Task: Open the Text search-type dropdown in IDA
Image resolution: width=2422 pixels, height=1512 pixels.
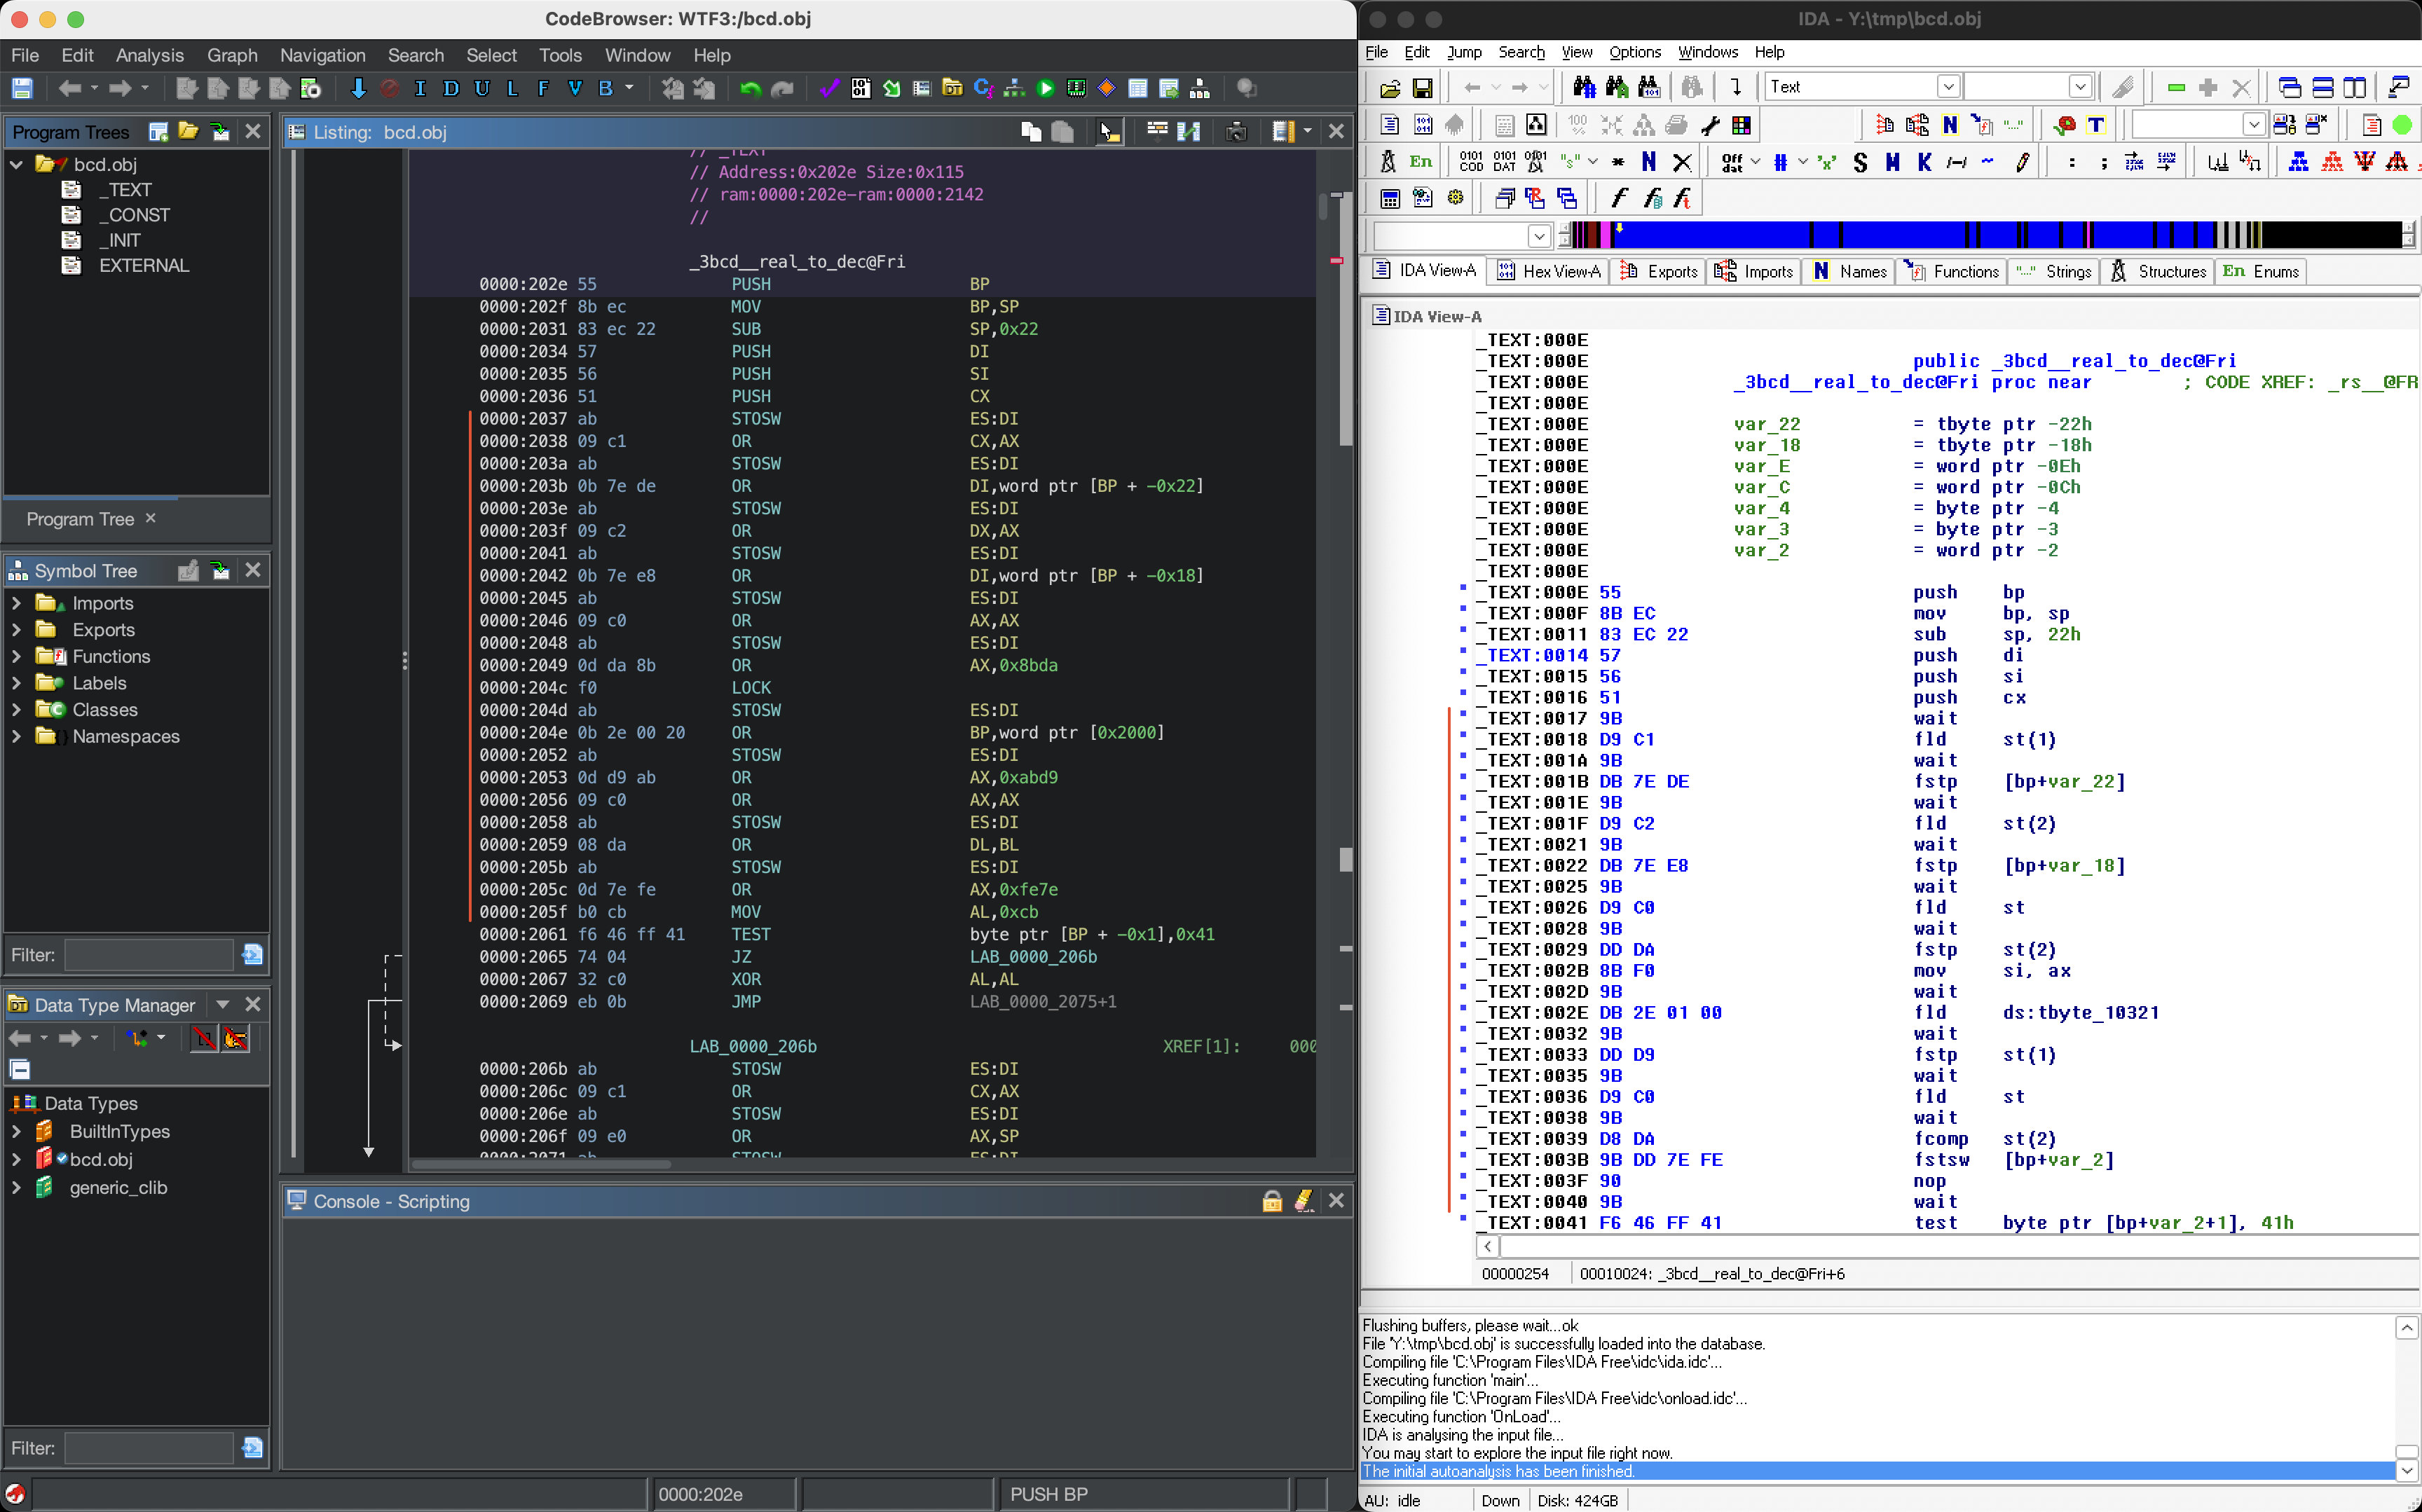Action: [1950, 86]
